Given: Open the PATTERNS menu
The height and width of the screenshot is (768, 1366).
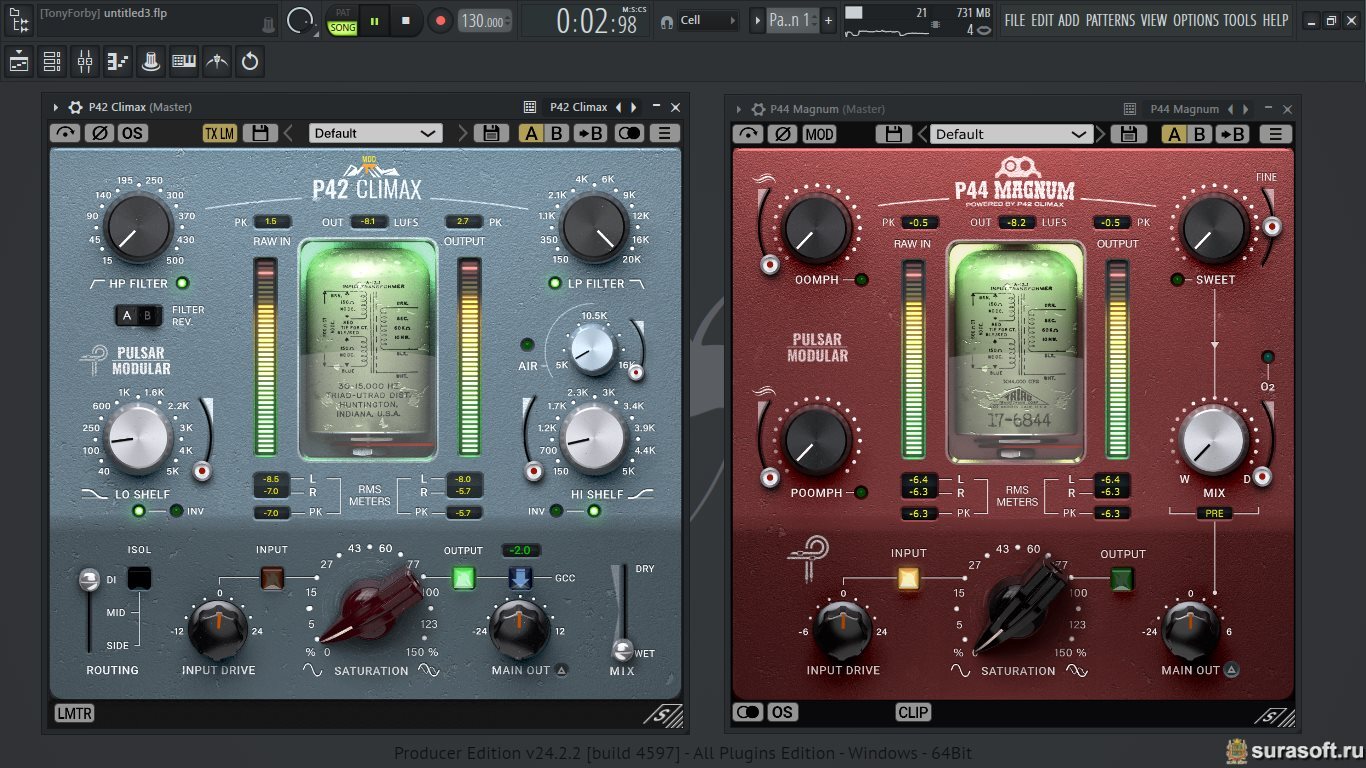Looking at the screenshot, I should click(x=1110, y=20).
